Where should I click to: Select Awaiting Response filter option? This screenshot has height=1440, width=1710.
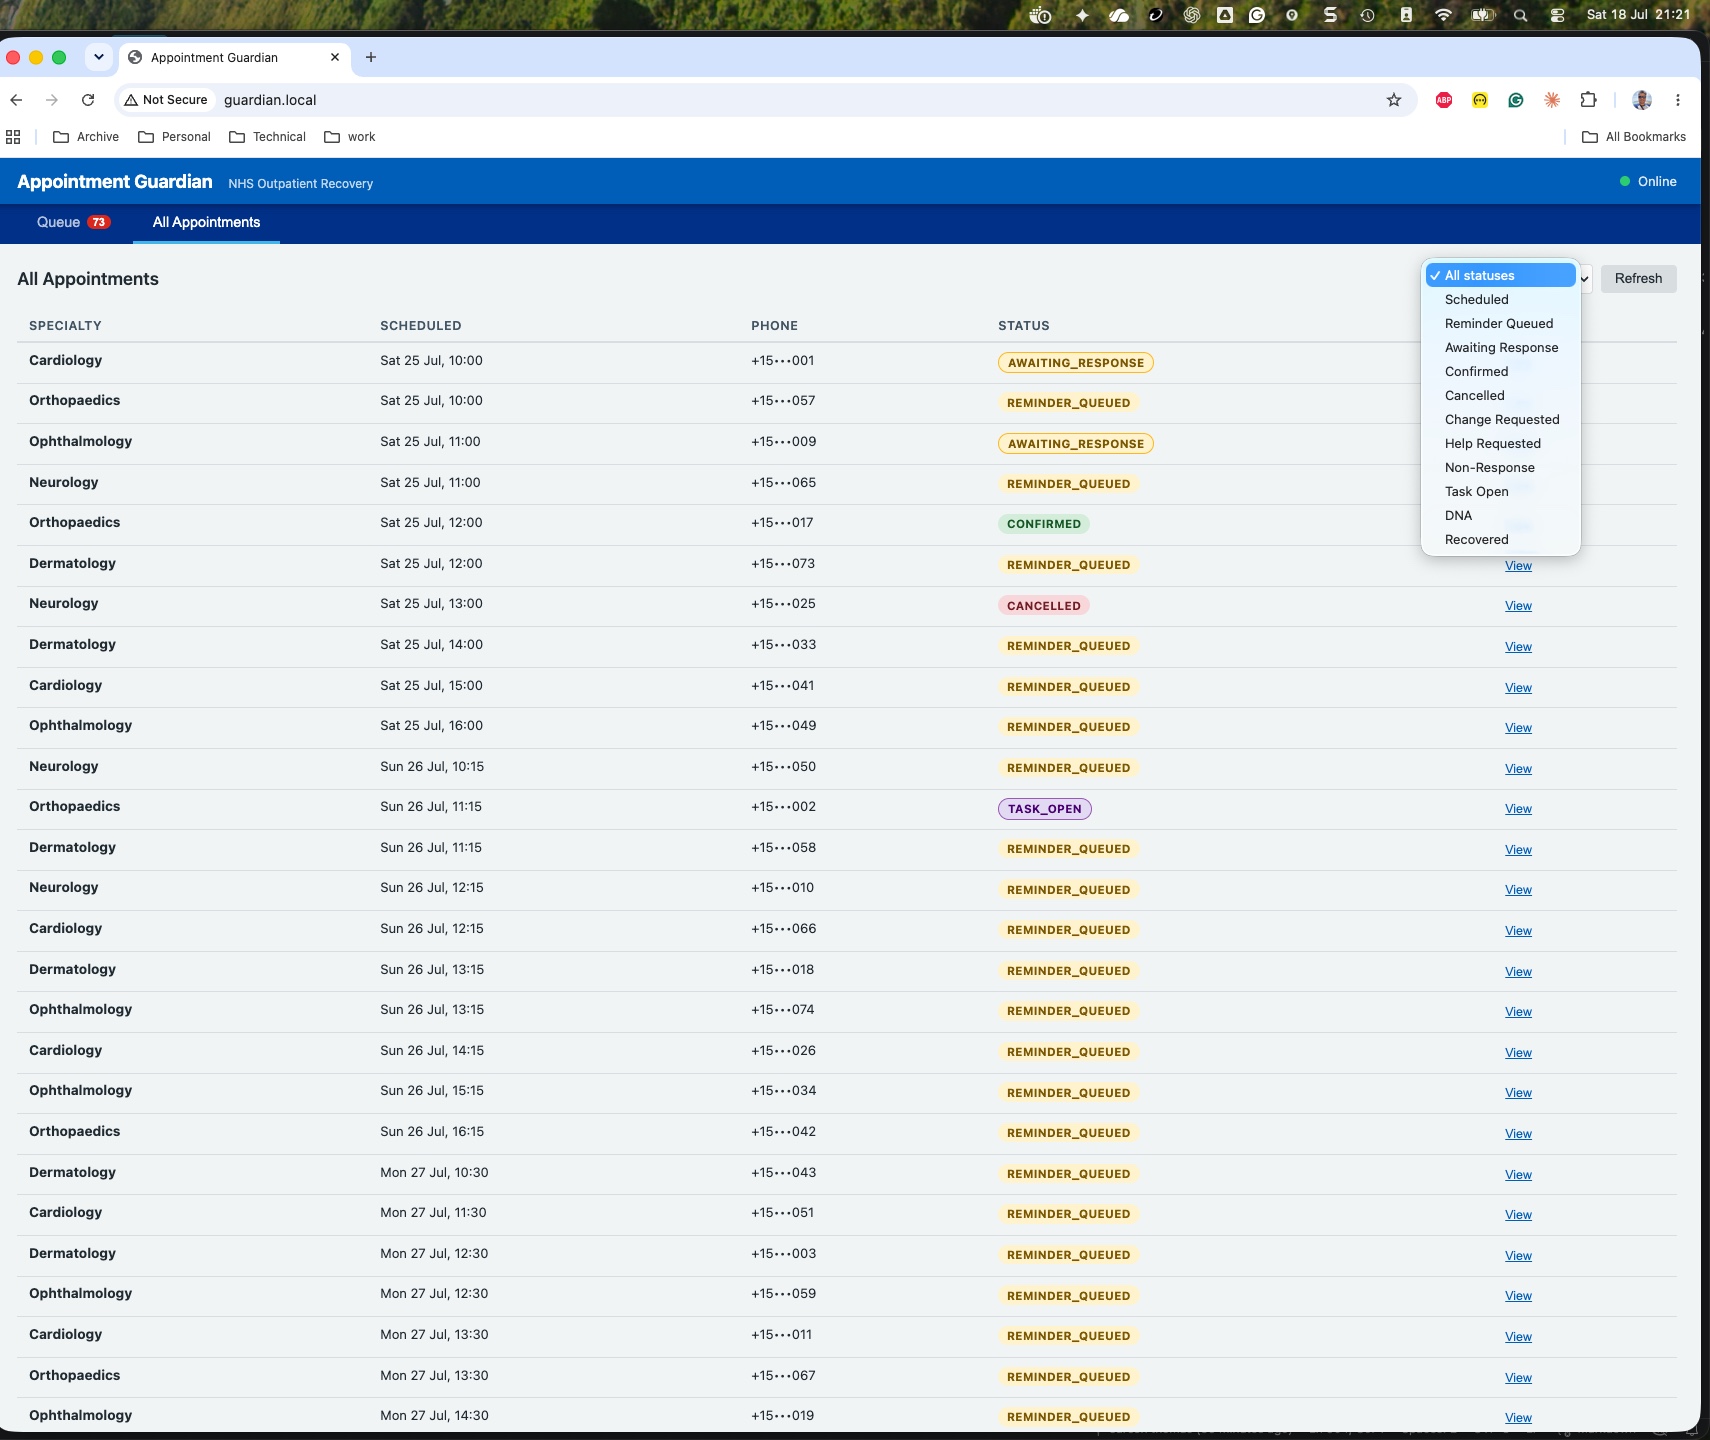click(1501, 347)
